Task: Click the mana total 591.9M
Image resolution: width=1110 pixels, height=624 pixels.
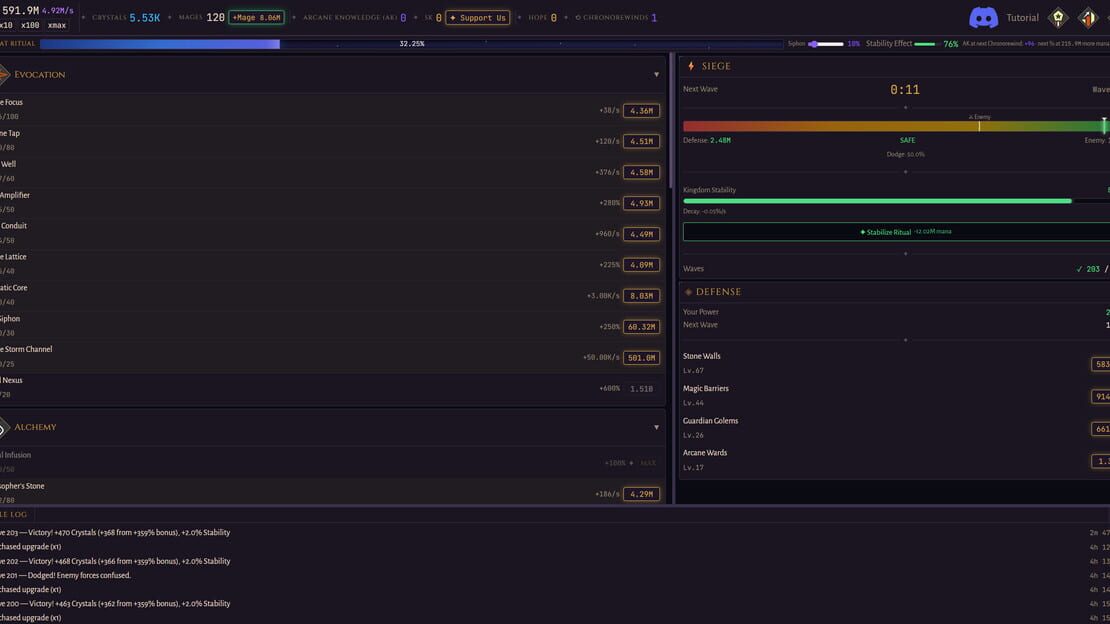Action: coord(20,11)
